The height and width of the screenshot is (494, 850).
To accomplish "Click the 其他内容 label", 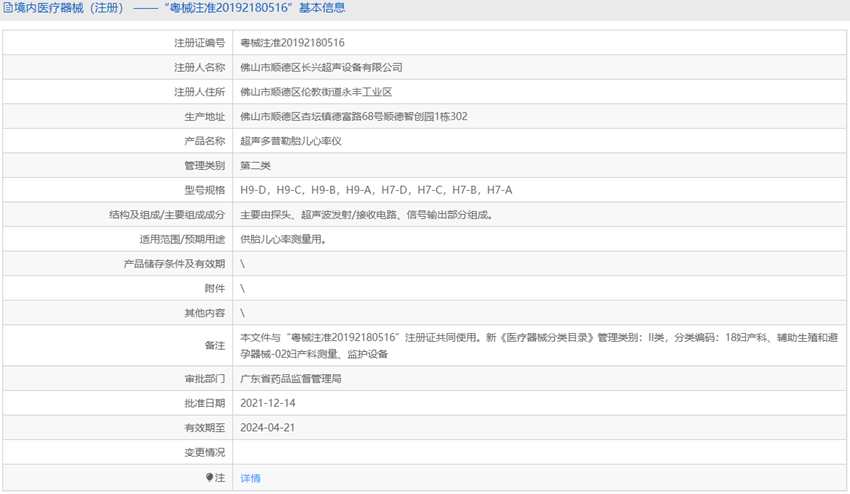I will pos(204,313).
